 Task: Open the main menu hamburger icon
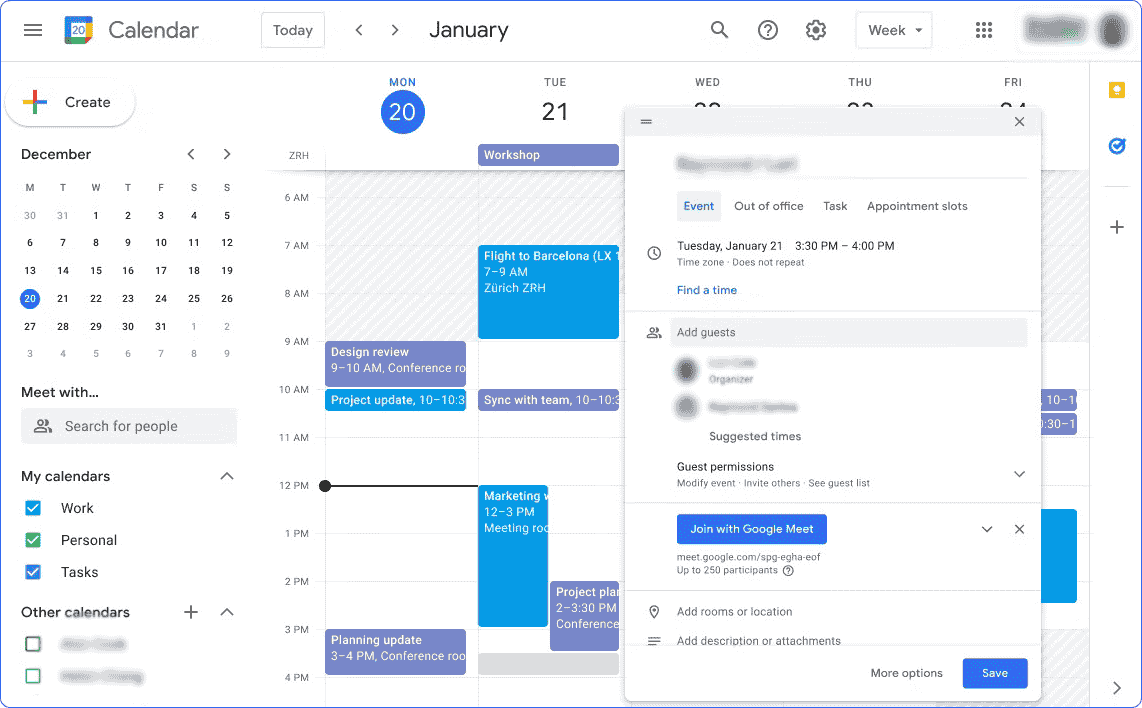pyautogui.click(x=33, y=30)
